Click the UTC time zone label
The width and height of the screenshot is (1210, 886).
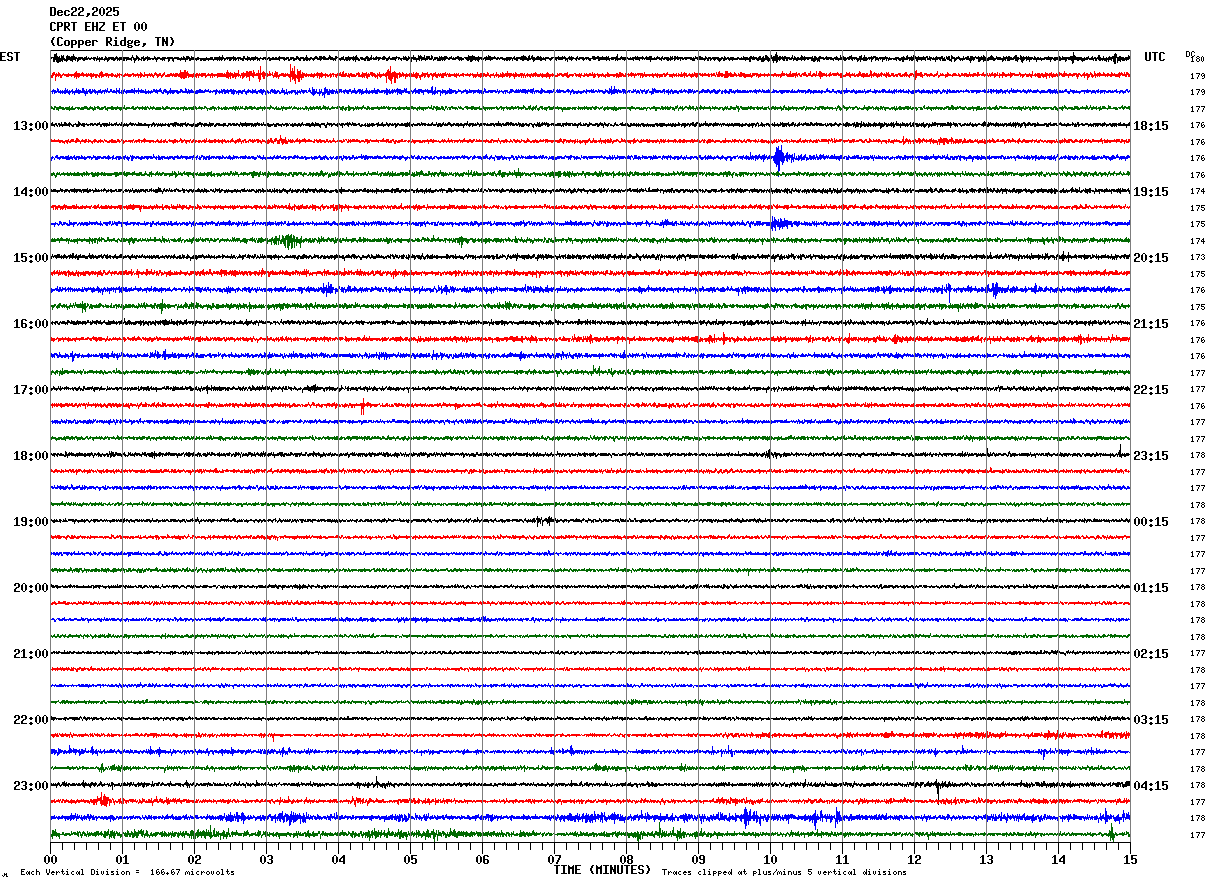(1155, 57)
